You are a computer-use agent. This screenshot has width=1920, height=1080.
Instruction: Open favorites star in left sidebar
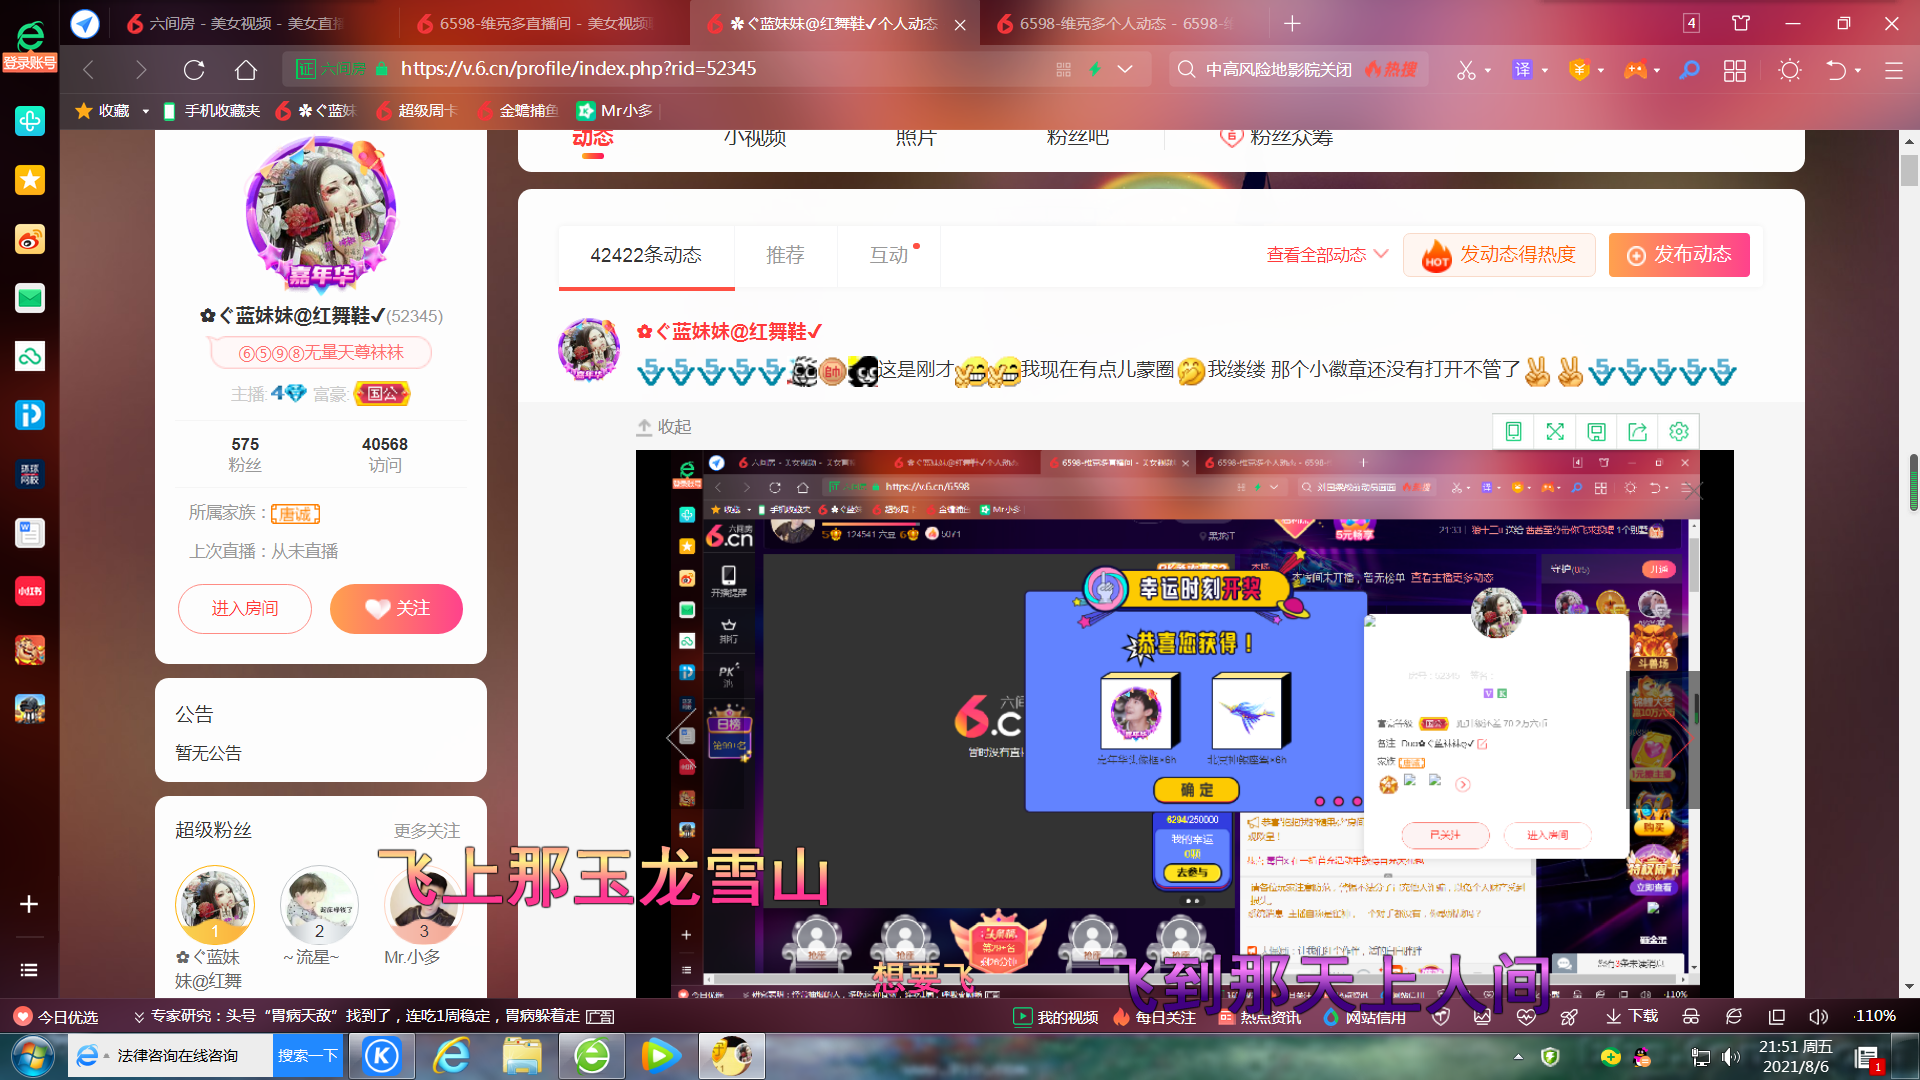(30, 180)
